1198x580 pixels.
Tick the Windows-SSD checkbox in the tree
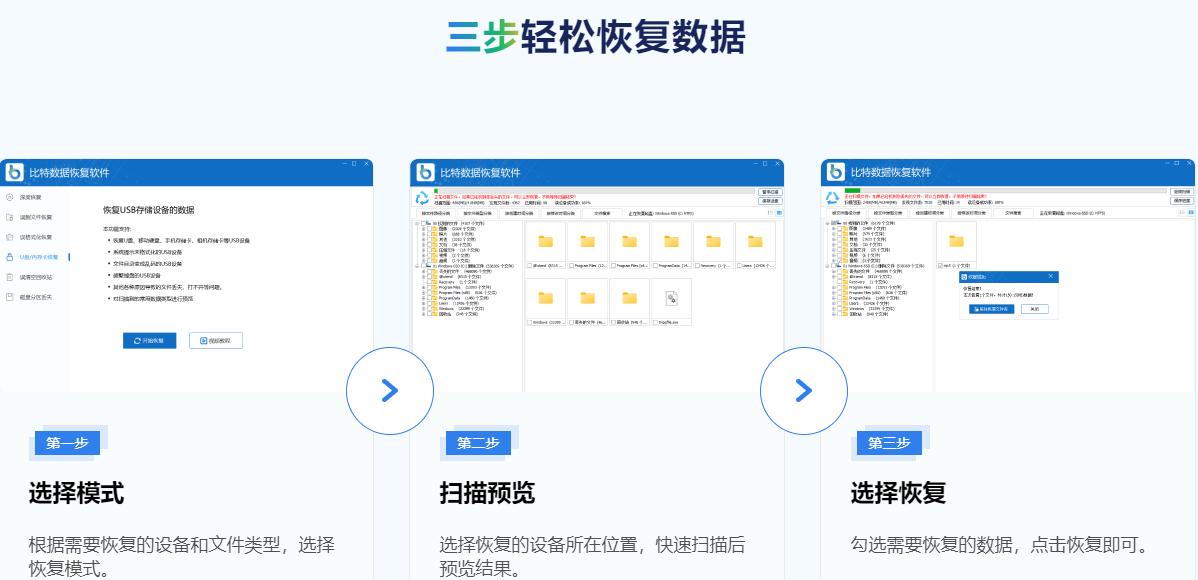421,266
